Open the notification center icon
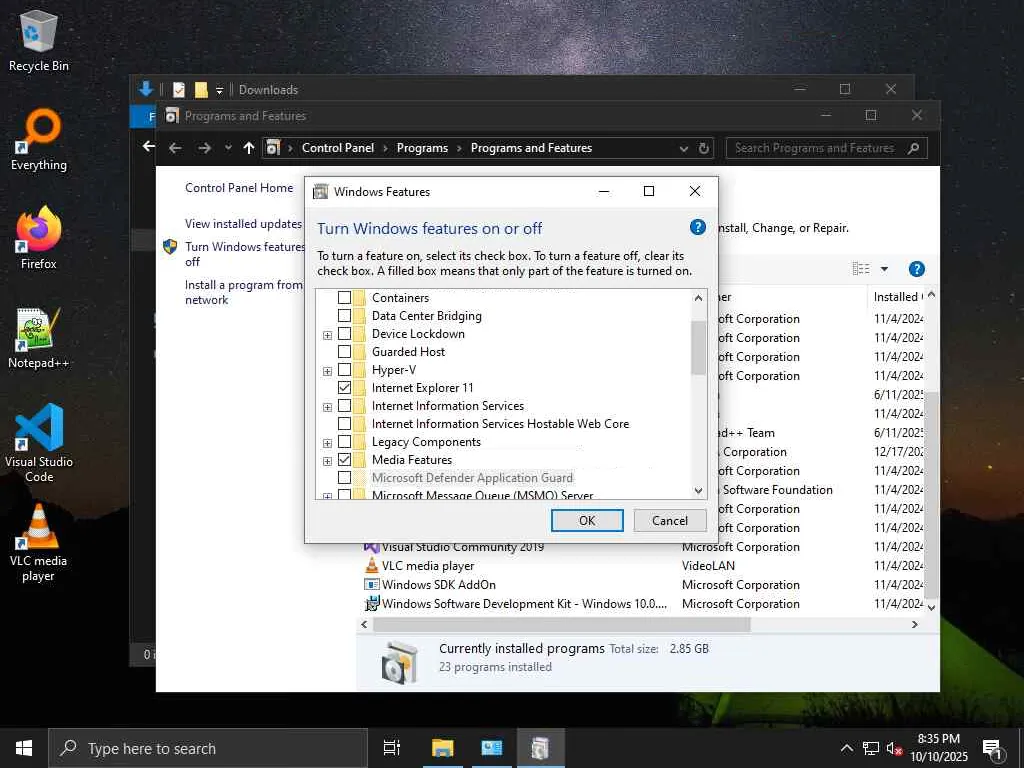The image size is (1024, 768). [992, 750]
